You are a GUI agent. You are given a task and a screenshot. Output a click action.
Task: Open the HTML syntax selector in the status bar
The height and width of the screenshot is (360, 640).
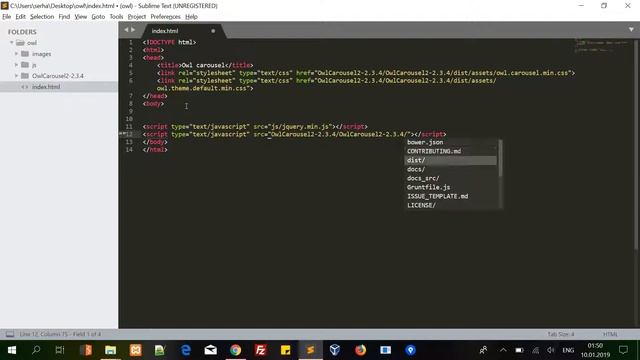(610, 334)
